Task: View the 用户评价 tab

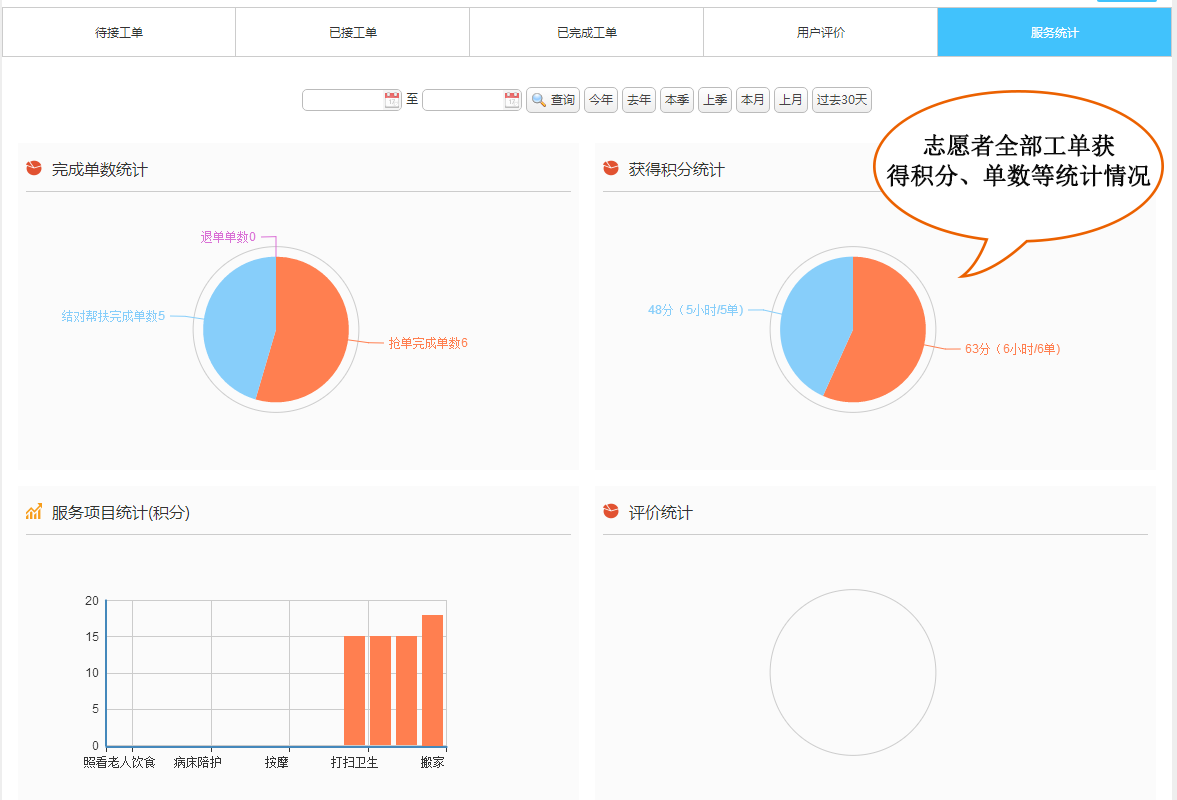Action: [821, 33]
